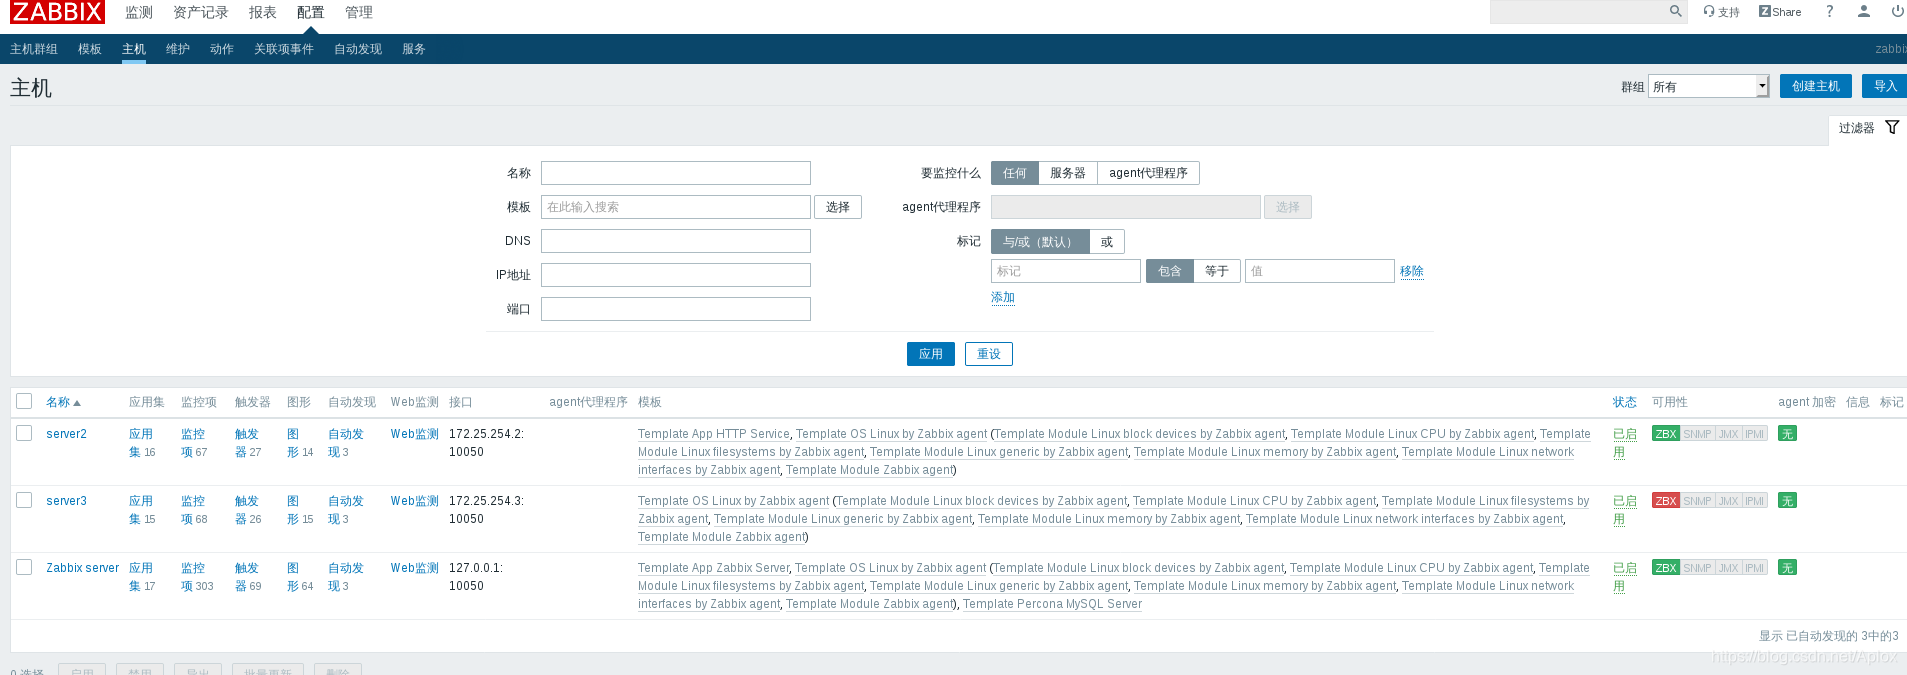
Task: Click ZBX badge for Zabbix server
Action: 1666,568
